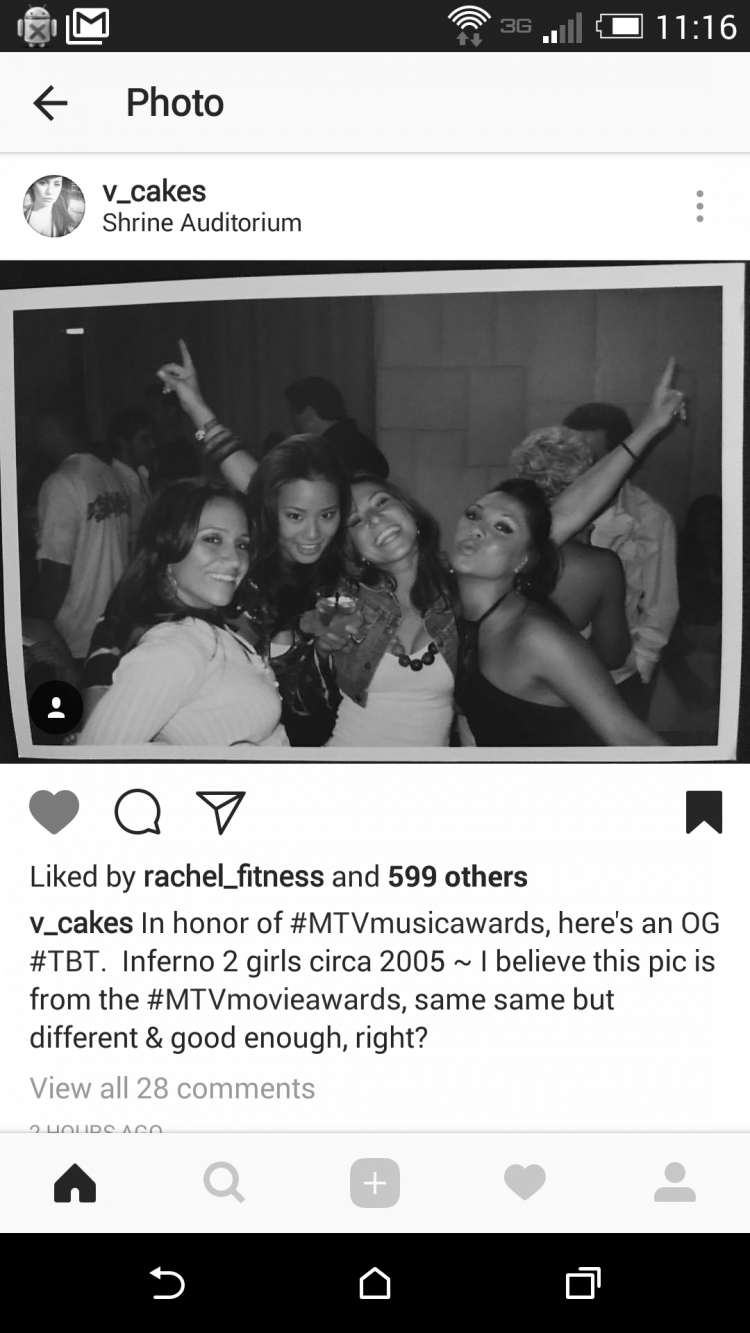Open comments with the speech bubble icon
This screenshot has width=750, height=1333.
[137, 812]
